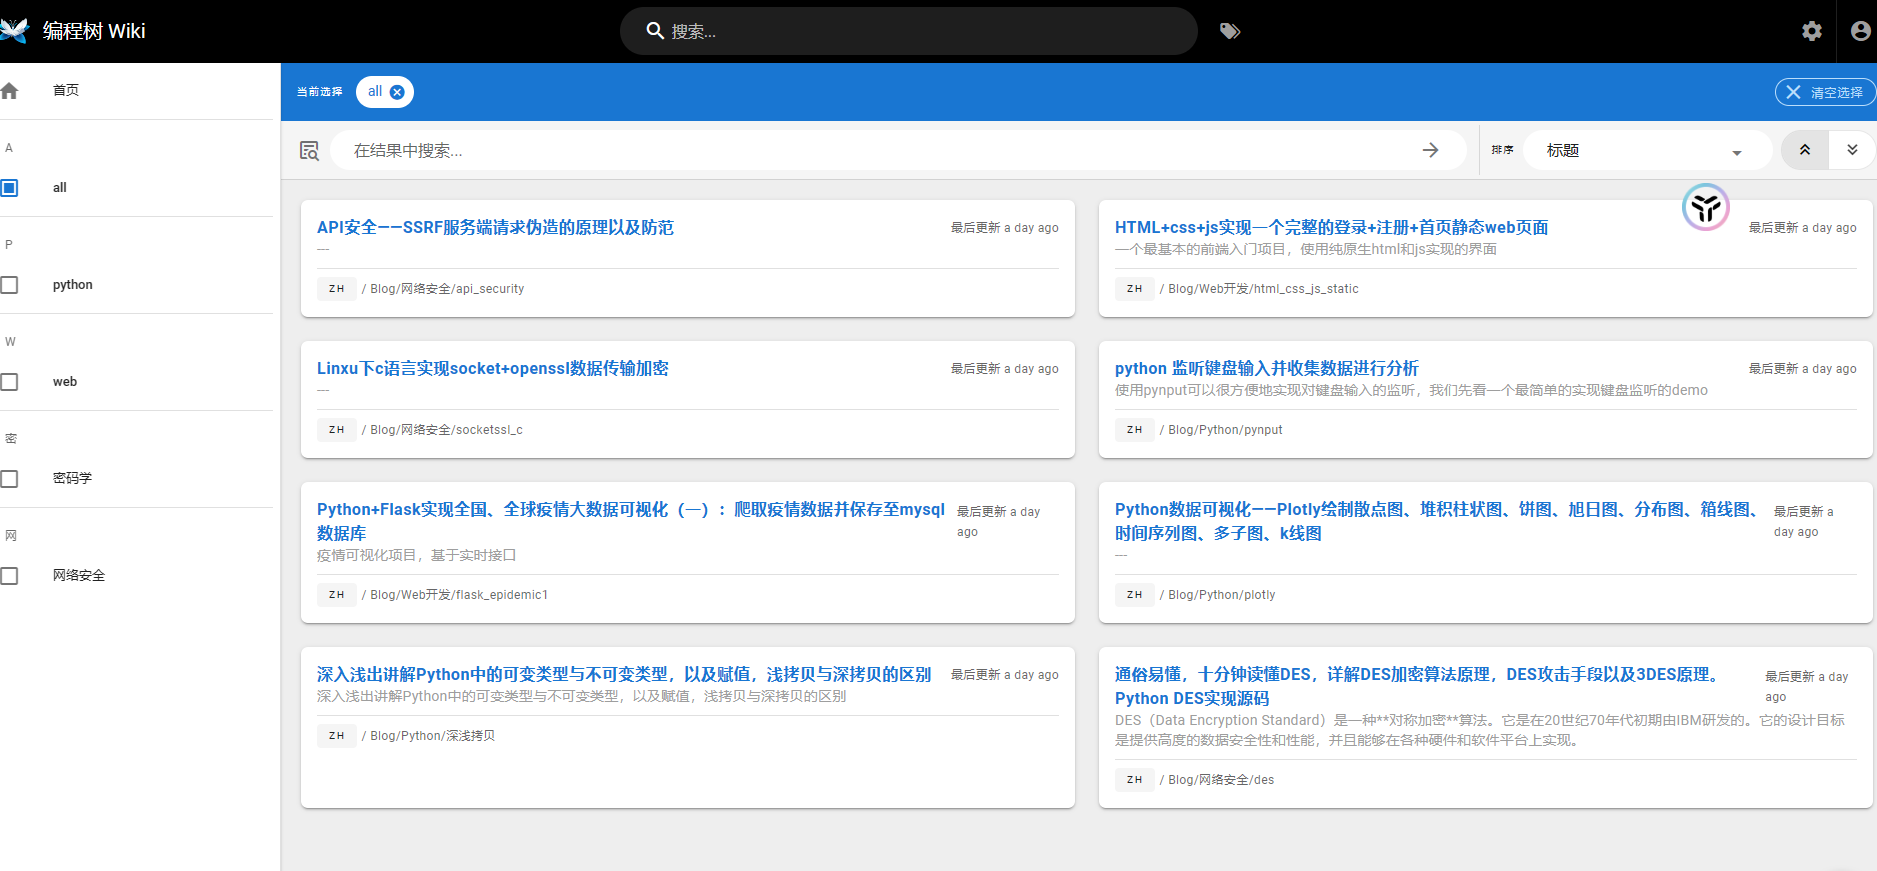The image size is (1877, 871).
Task: Open admin settings gear icon
Action: [x=1812, y=31]
